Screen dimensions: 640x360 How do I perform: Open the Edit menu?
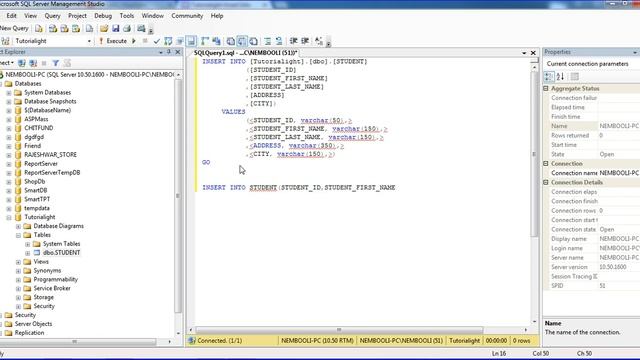(11, 16)
